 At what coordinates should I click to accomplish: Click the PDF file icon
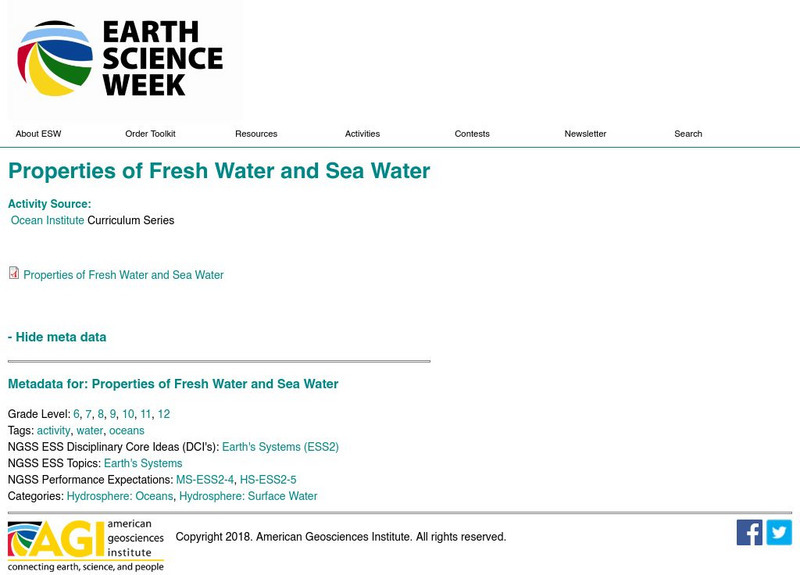pyautogui.click(x=14, y=273)
